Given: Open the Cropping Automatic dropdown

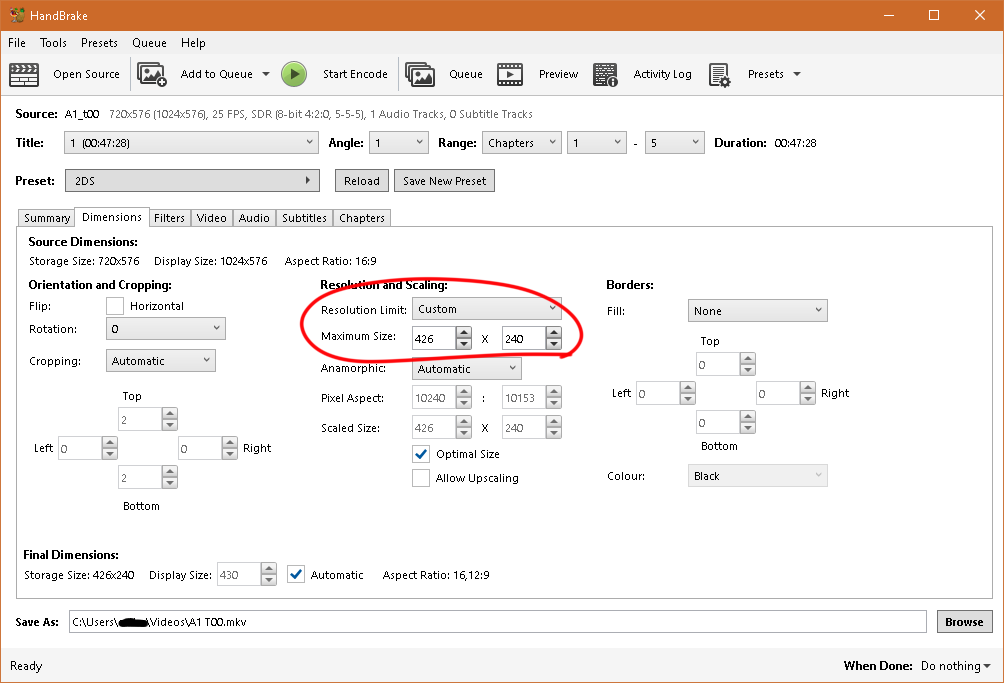Looking at the screenshot, I should [x=161, y=360].
